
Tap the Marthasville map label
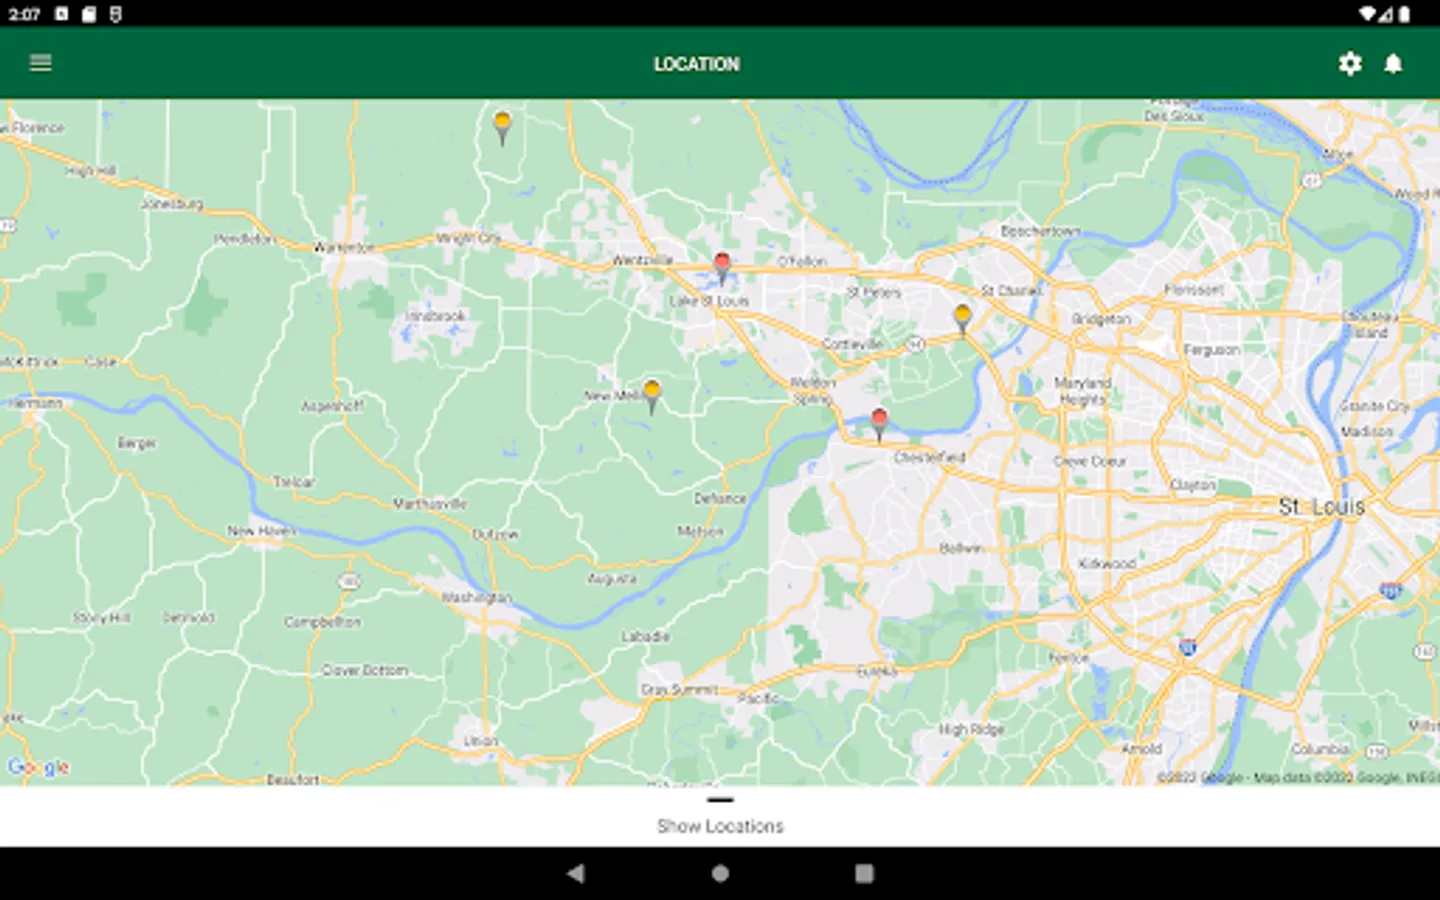[429, 503]
